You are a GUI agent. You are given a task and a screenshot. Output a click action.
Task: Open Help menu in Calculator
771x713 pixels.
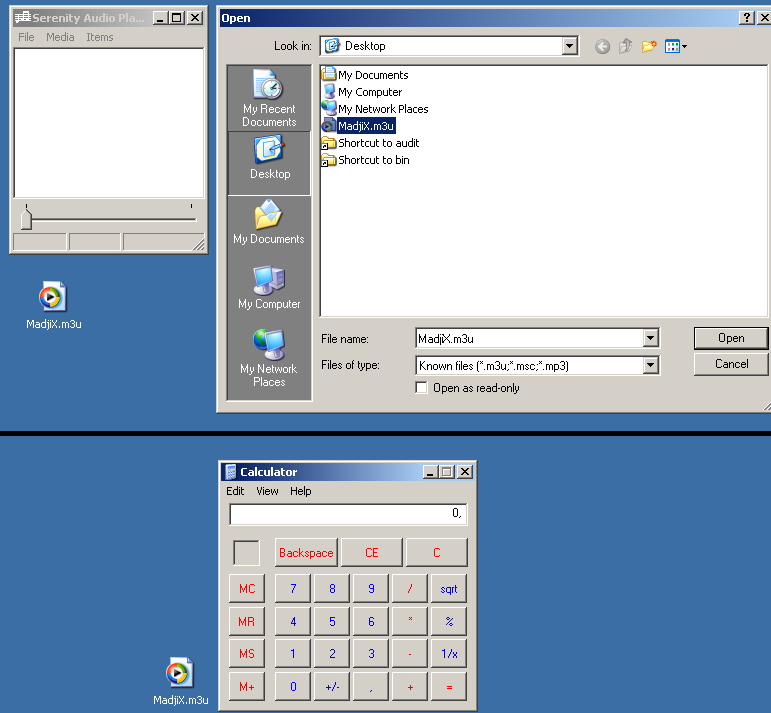[x=300, y=491]
